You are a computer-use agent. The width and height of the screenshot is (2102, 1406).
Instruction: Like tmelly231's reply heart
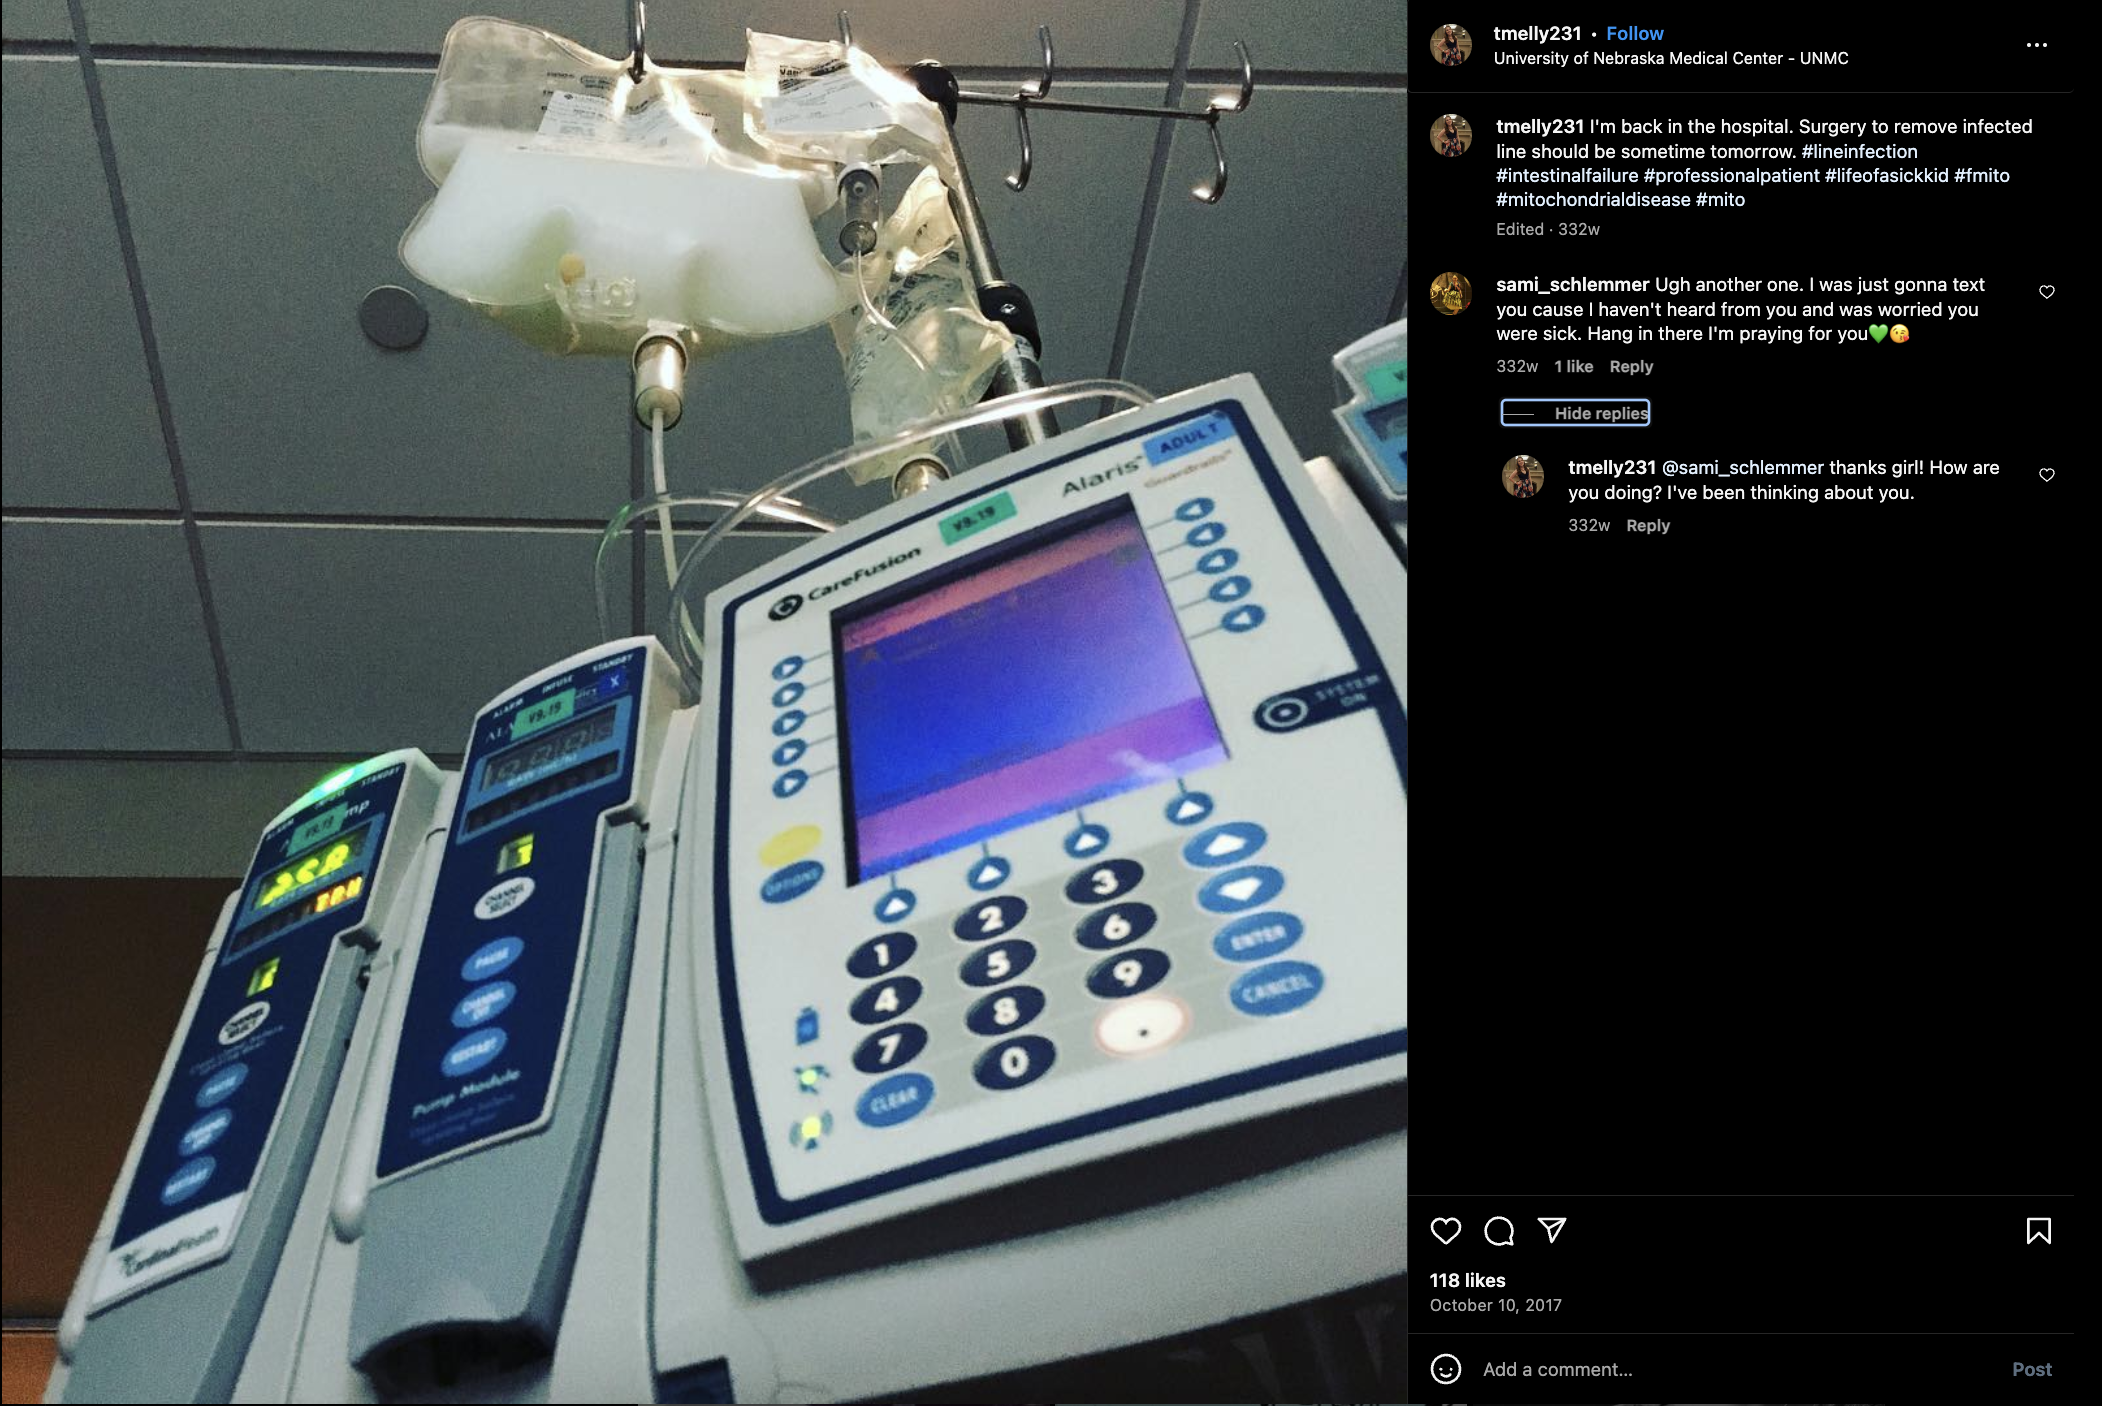2047,475
